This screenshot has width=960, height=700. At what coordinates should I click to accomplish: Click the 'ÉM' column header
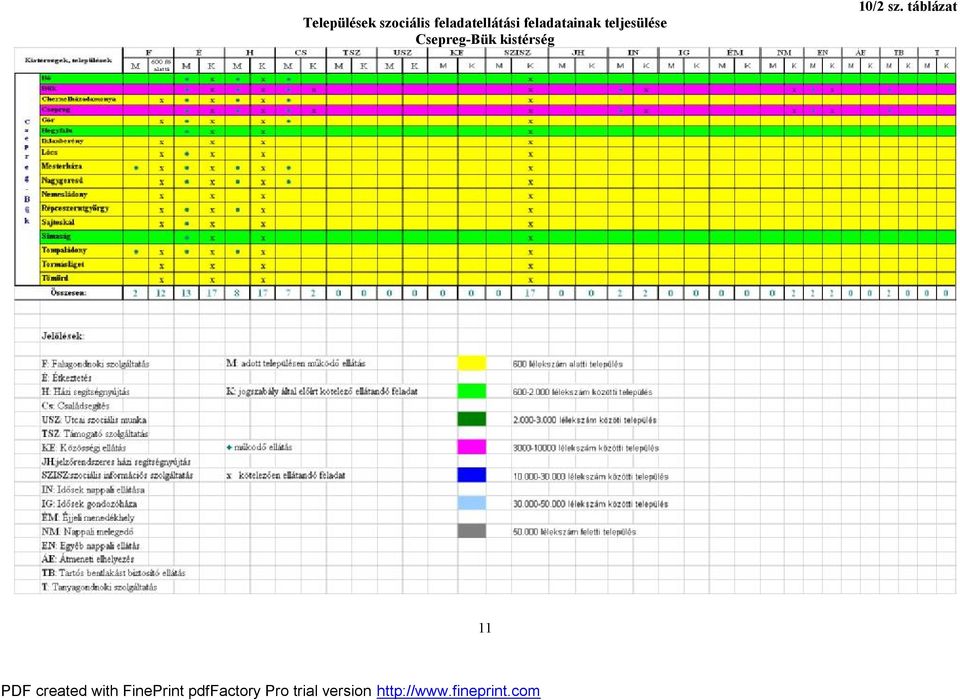coord(735,53)
